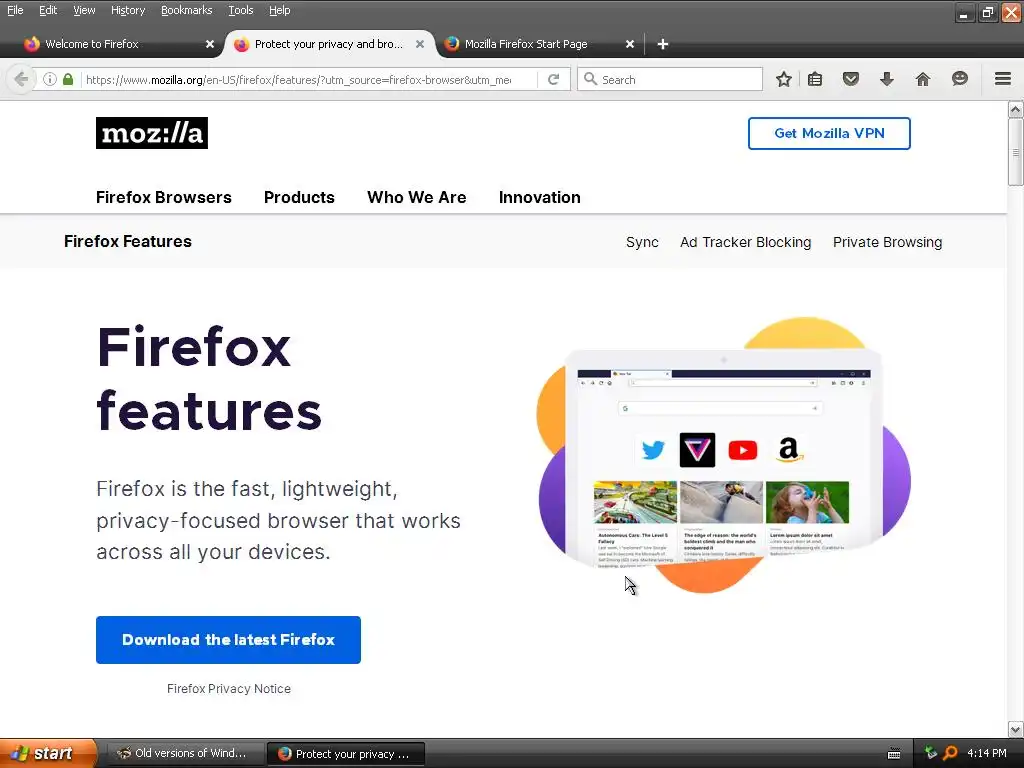Viewport: 1024px width, 768px height.
Task: Close the Welcome to Firefox tab
Action: 210,44
